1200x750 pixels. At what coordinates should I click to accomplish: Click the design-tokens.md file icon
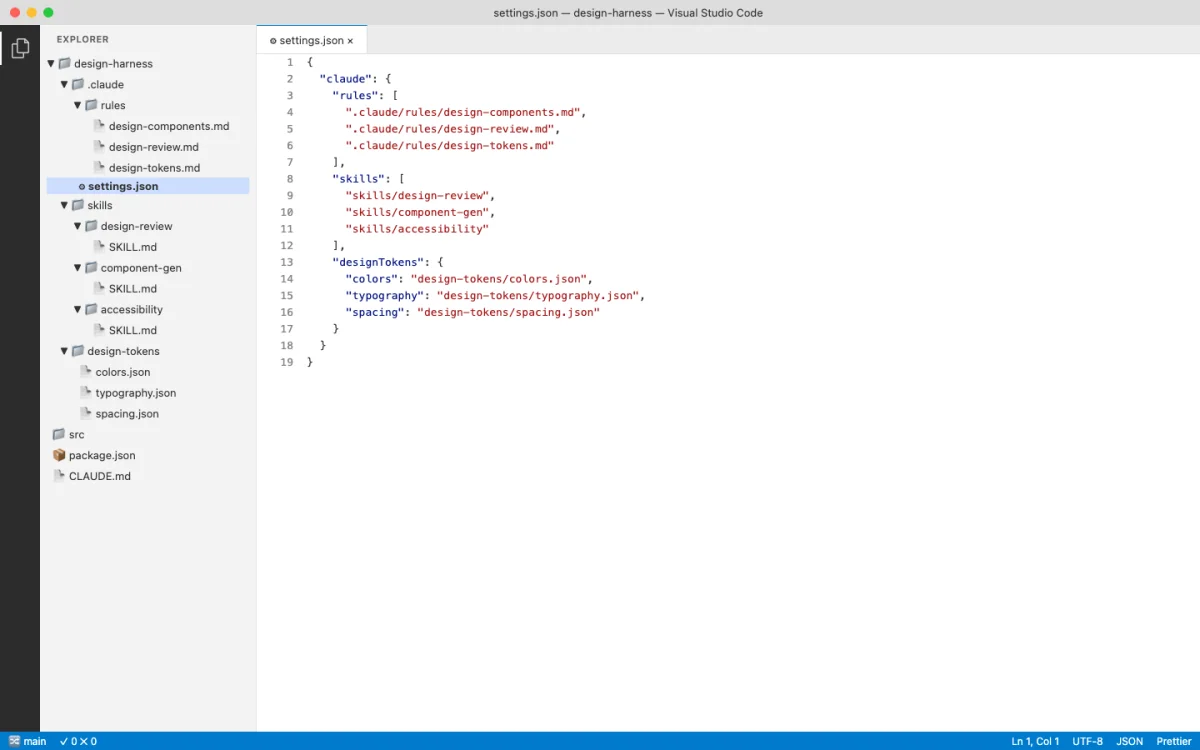(x=99, y=168)
